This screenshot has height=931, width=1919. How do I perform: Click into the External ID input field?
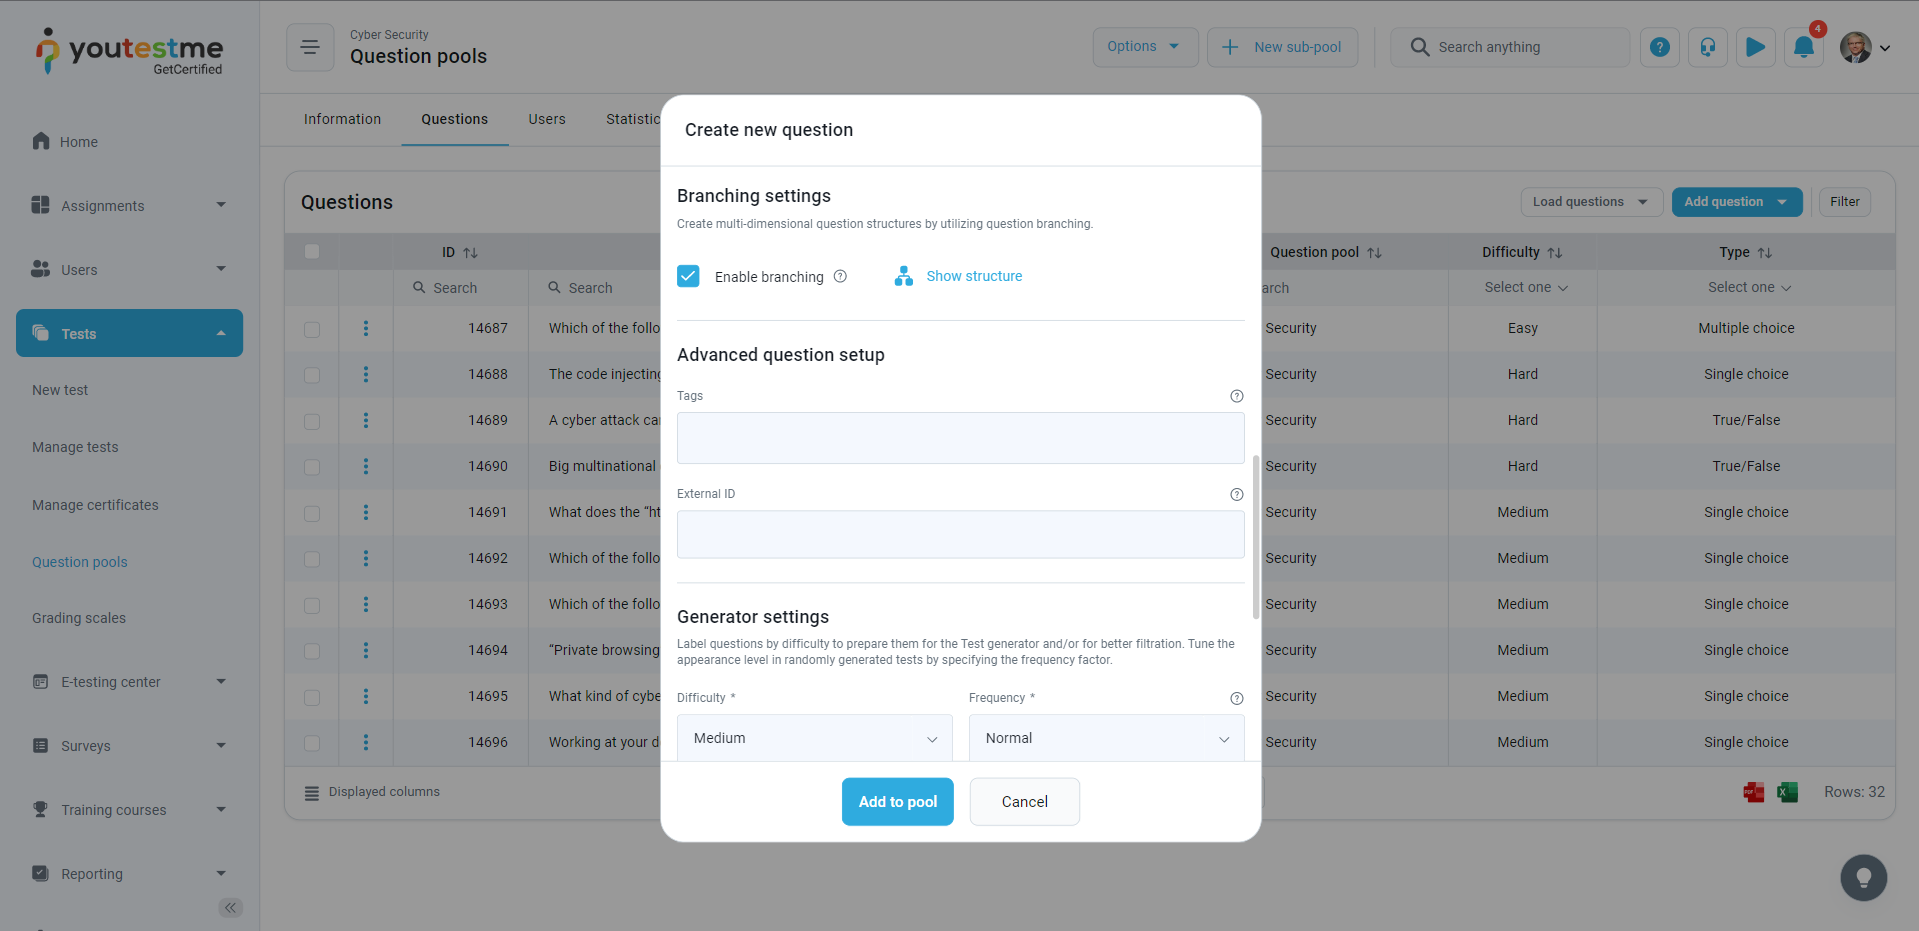960,534
